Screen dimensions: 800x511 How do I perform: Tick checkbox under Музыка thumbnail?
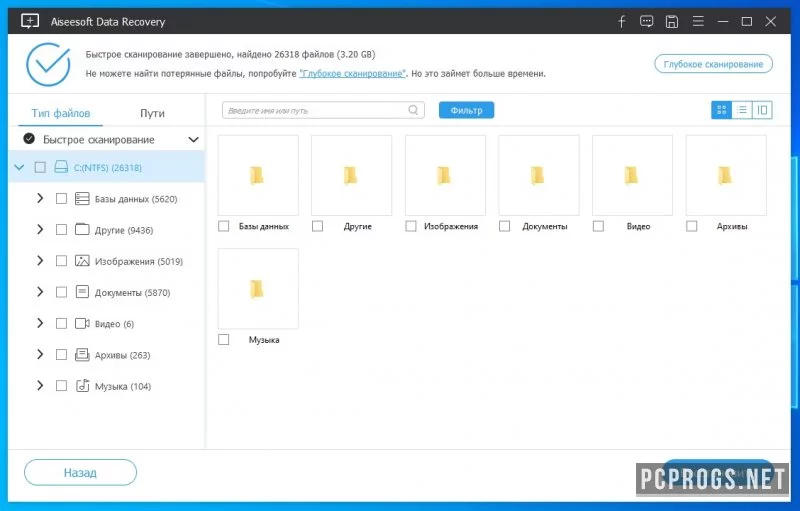pos(223,340)
